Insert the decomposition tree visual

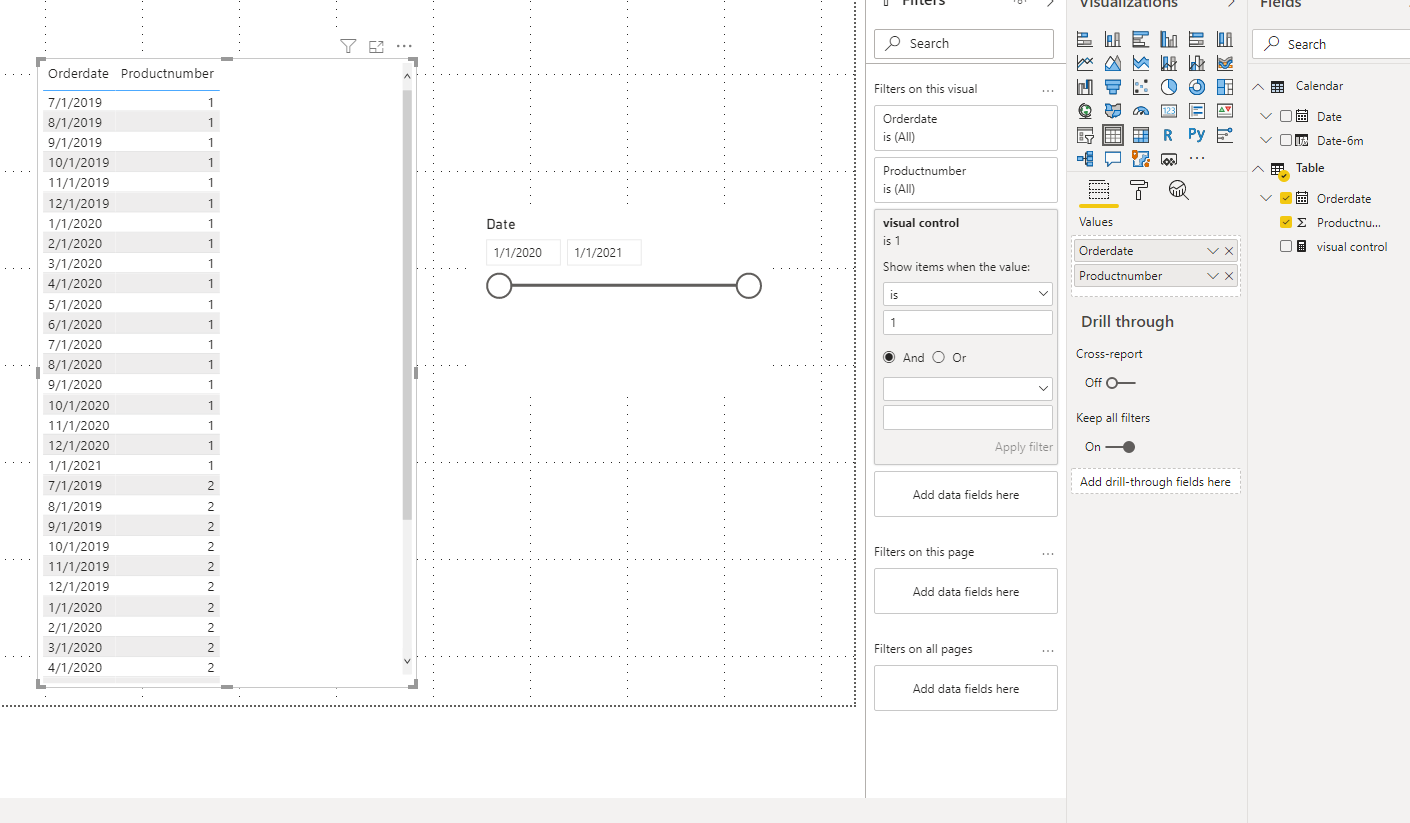coord(1085,159)
